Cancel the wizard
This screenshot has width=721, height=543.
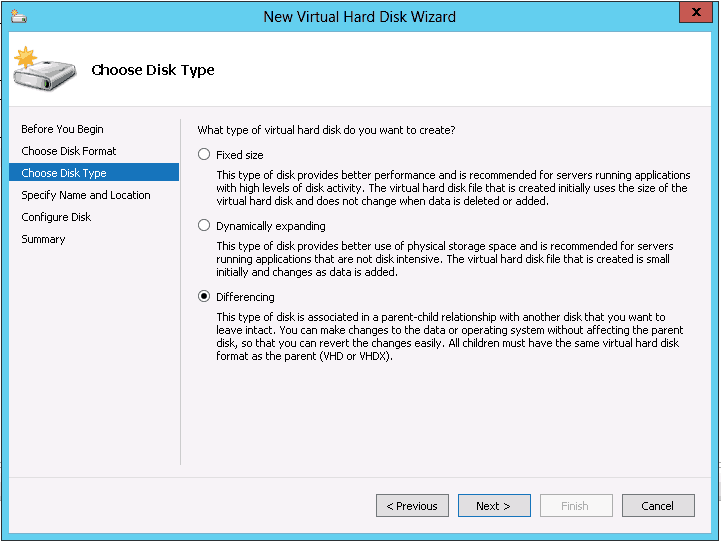(x=657, y=506)
